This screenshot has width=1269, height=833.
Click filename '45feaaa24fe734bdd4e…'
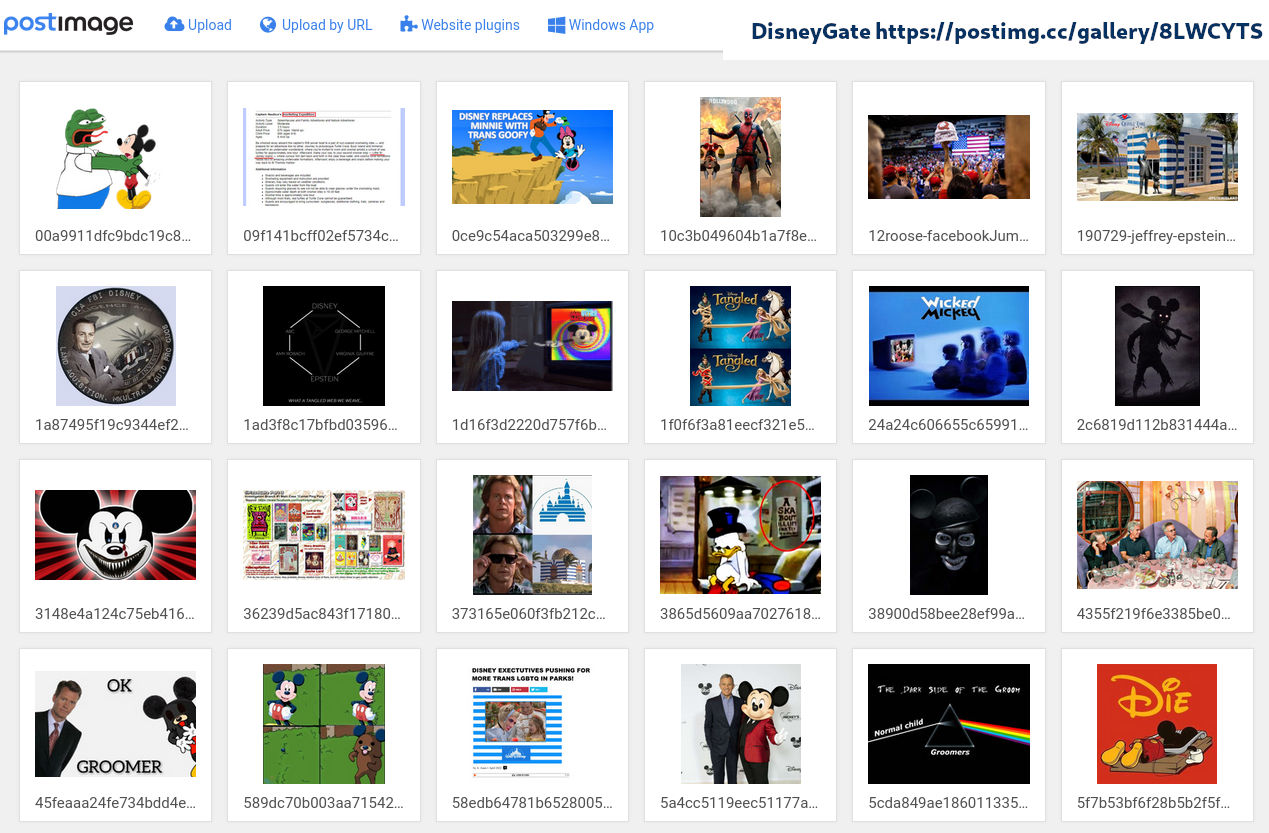pyautogui.click(x=116, y=803)
